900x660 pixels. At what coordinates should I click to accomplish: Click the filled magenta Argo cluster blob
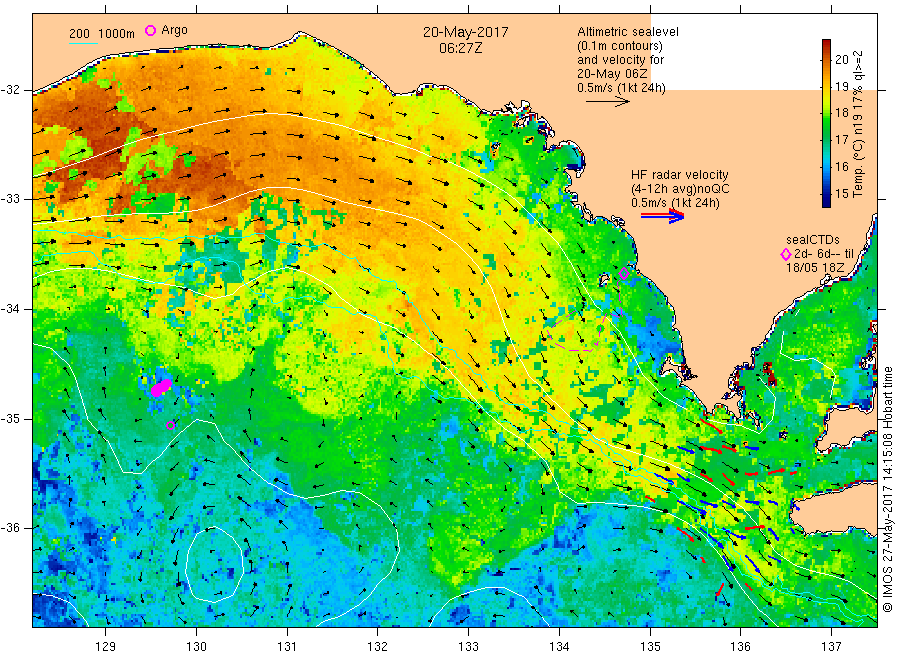[x=161, y=387]
